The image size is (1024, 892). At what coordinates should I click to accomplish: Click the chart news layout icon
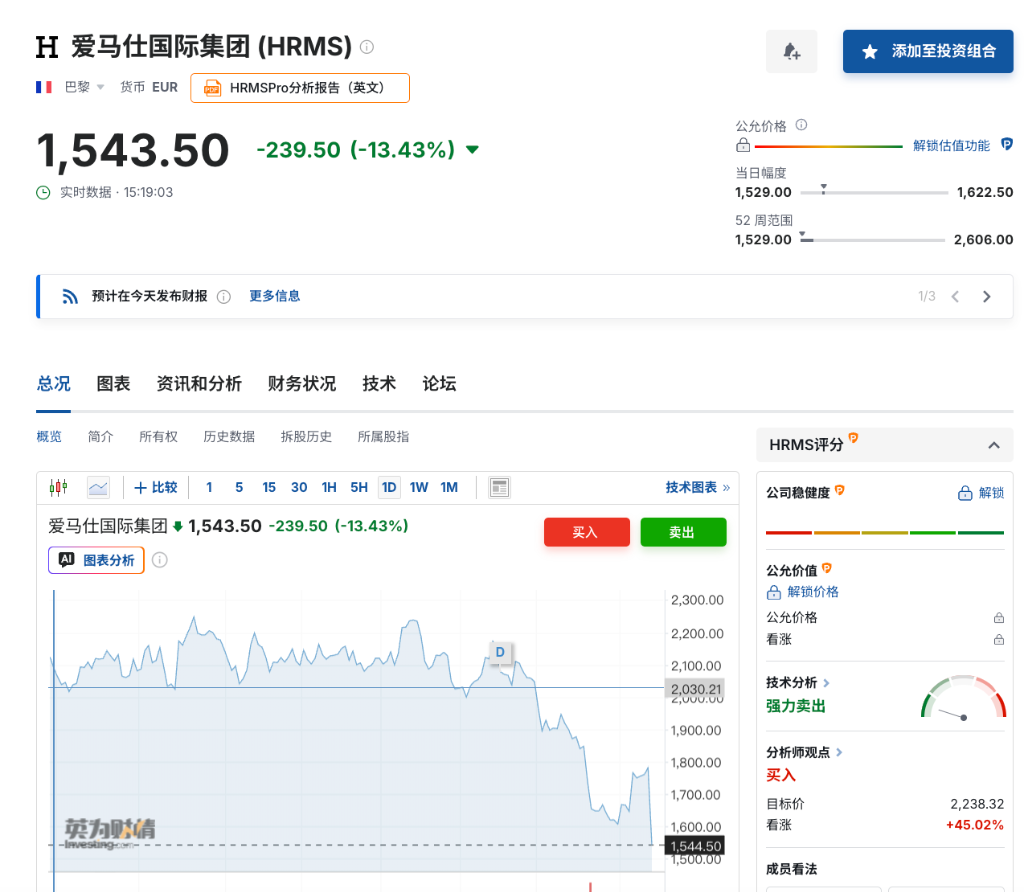pos(500,488)
